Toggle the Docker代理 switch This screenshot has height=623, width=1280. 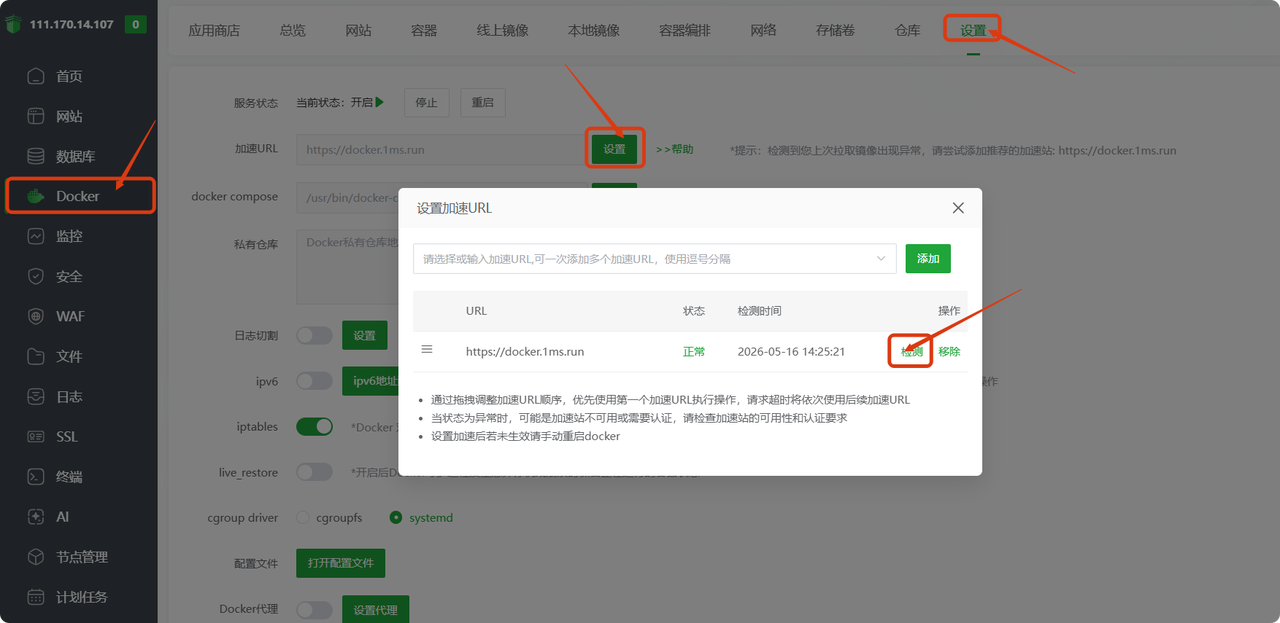click(314, 609)
